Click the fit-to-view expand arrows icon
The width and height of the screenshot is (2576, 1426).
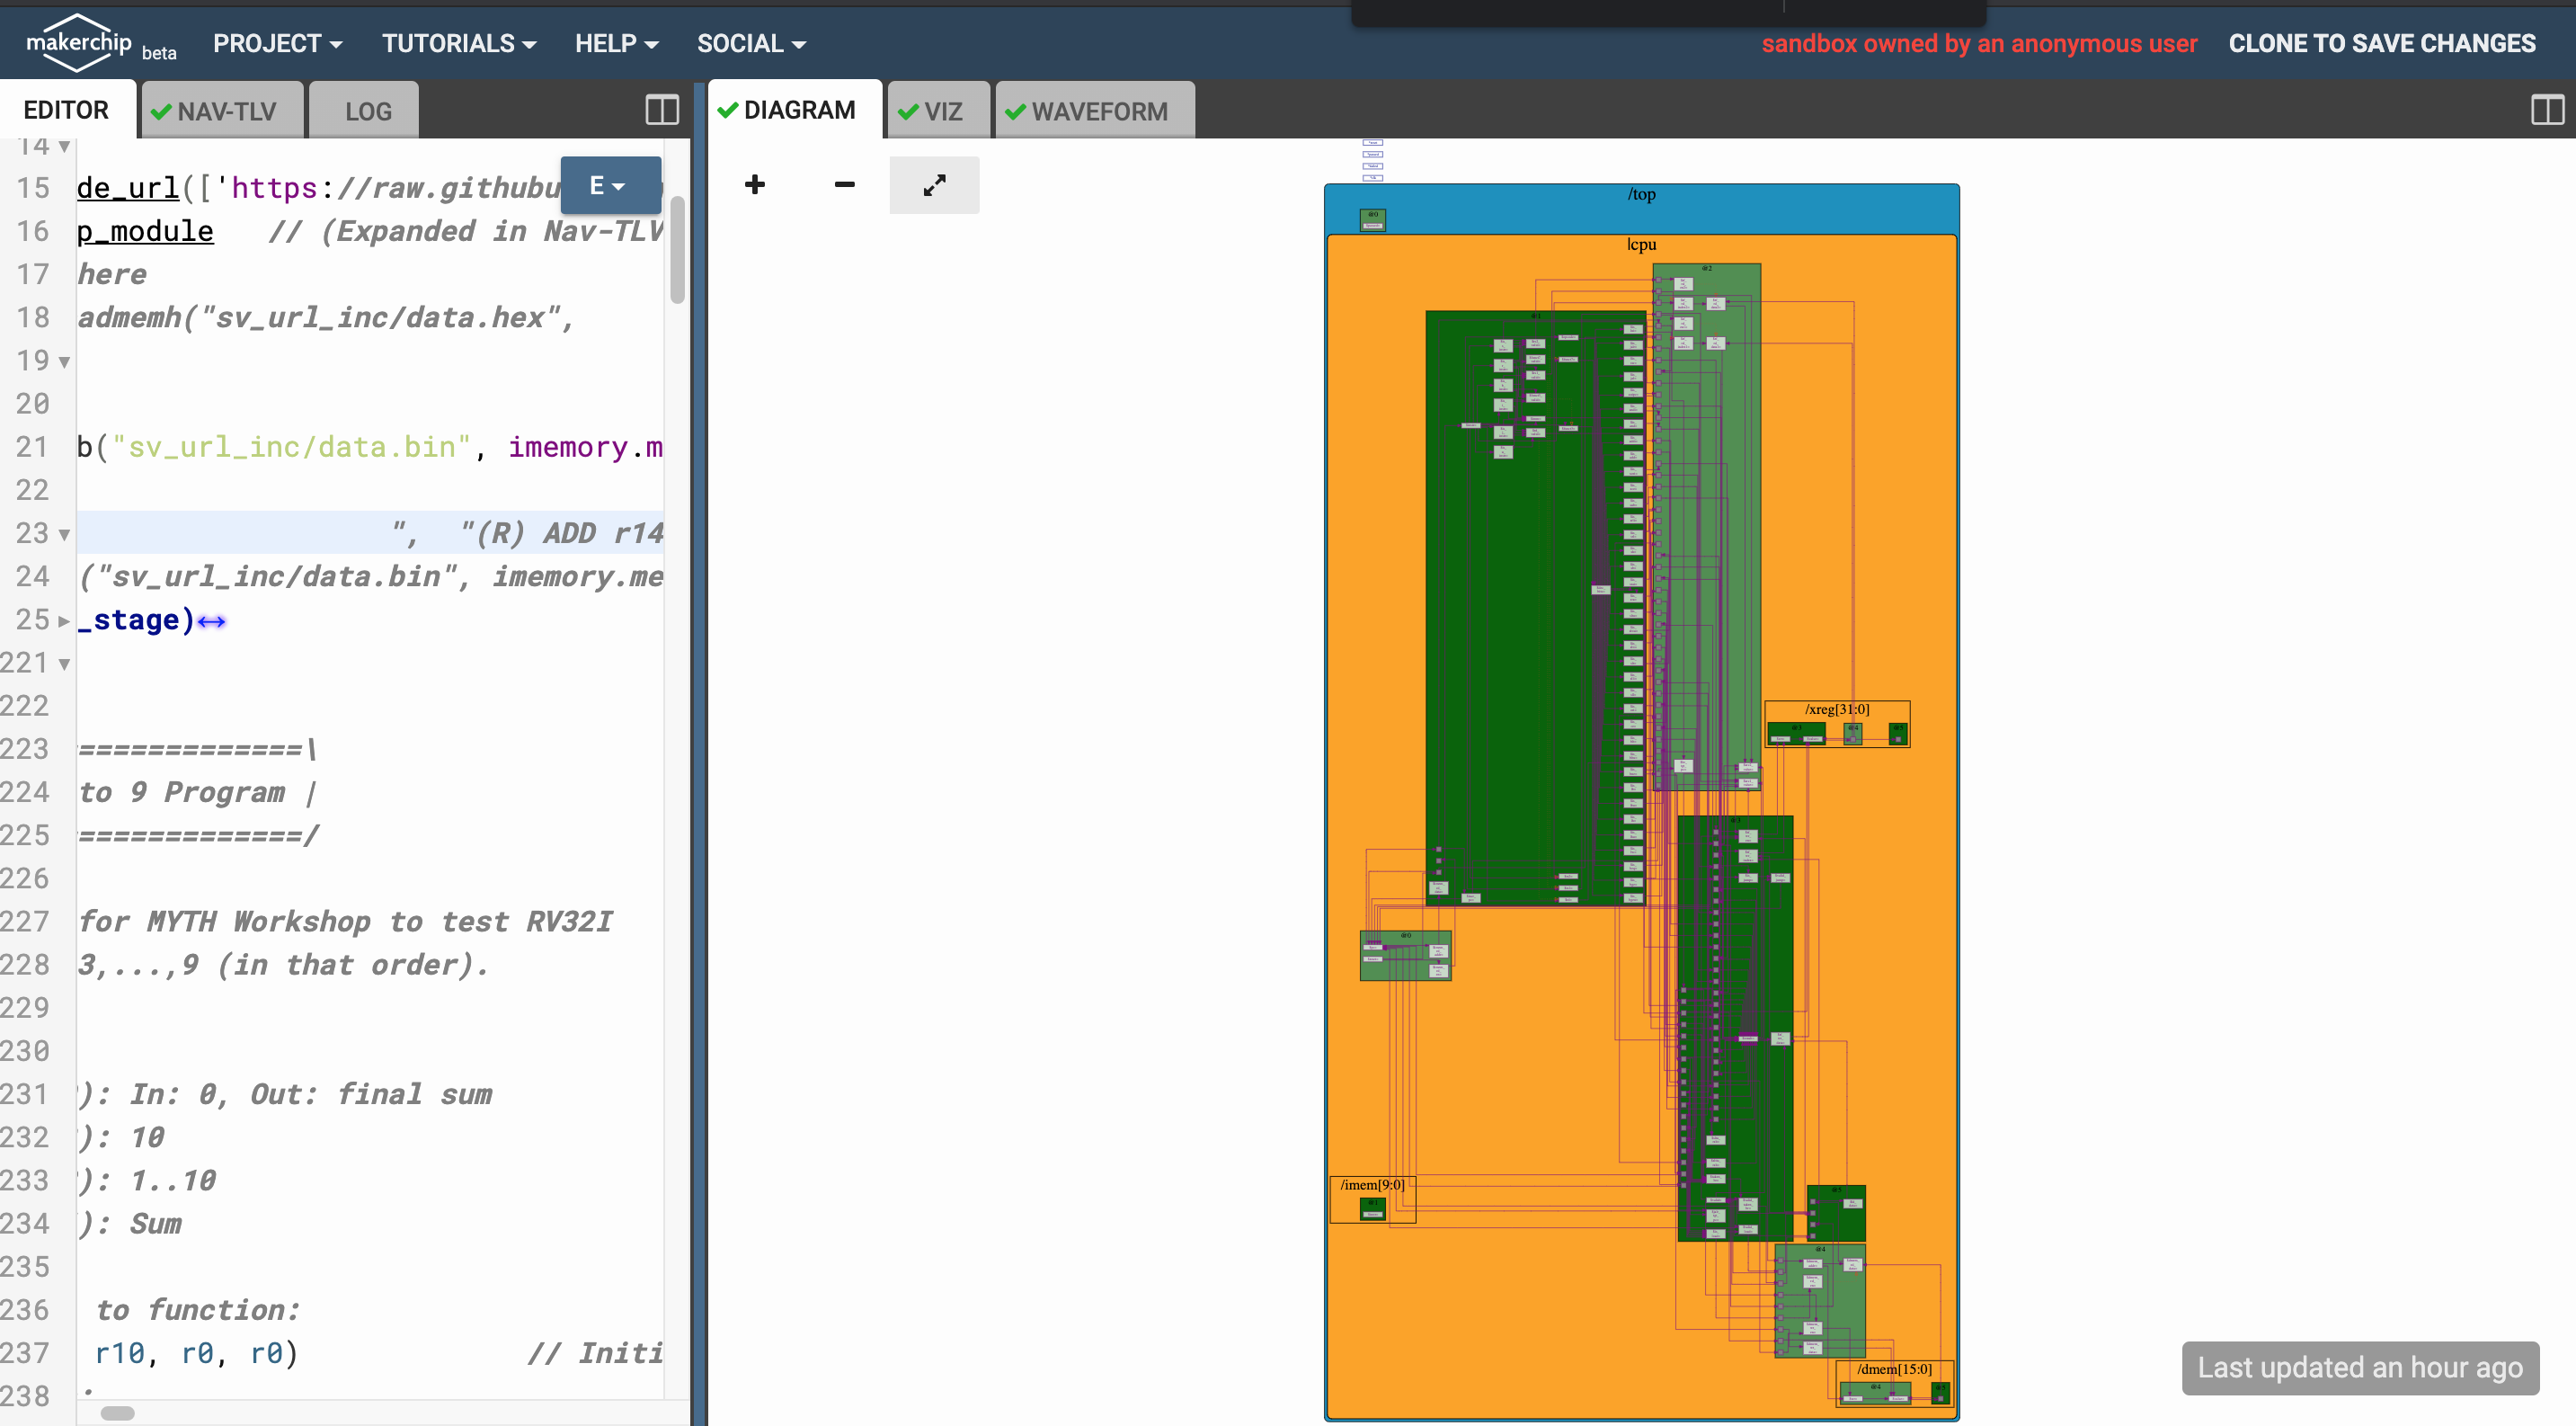pyautogui.click(x=934, y=185)
